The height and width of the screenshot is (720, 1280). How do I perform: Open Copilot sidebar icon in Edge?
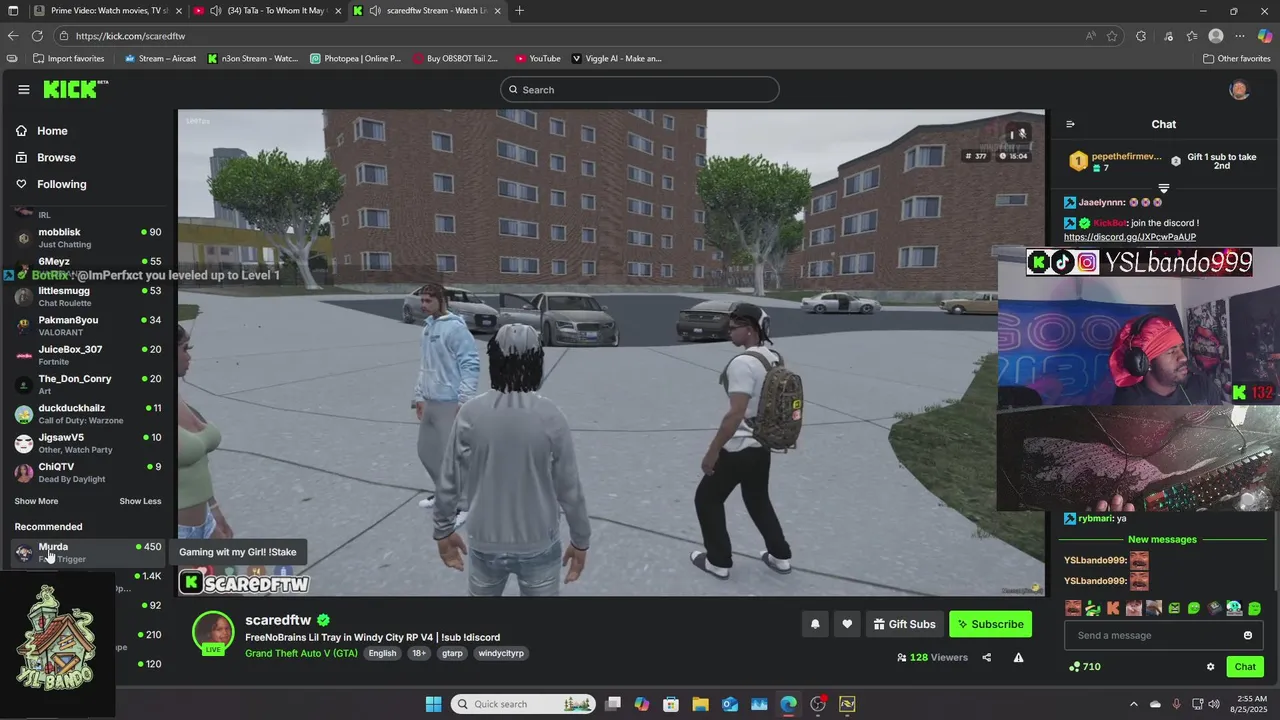tap(1265, 36)
